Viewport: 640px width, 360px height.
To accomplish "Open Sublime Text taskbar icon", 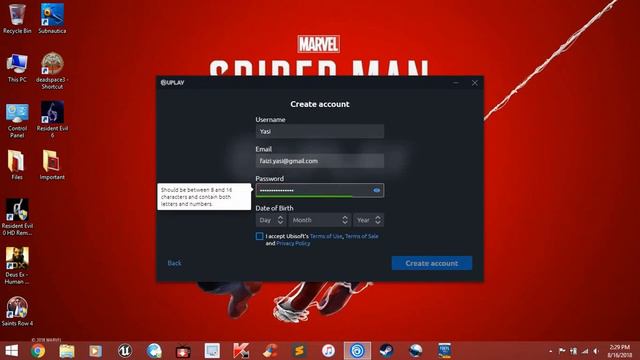I will coord(299,351).
